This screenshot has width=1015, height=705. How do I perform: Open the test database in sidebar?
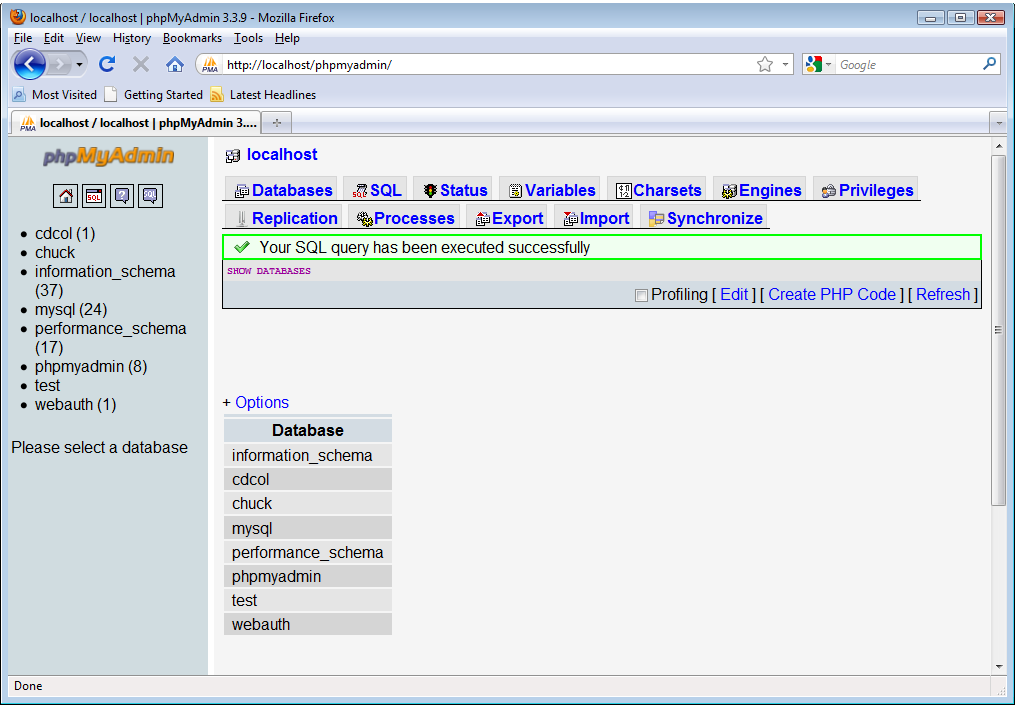[47, 385]
